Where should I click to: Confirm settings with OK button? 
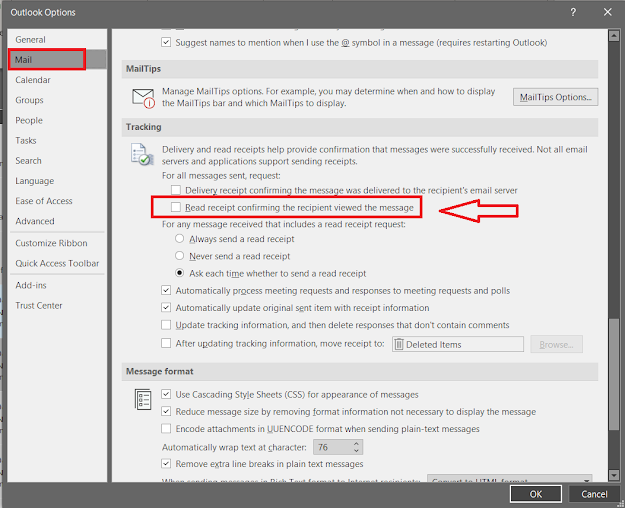tap(536, 494)
